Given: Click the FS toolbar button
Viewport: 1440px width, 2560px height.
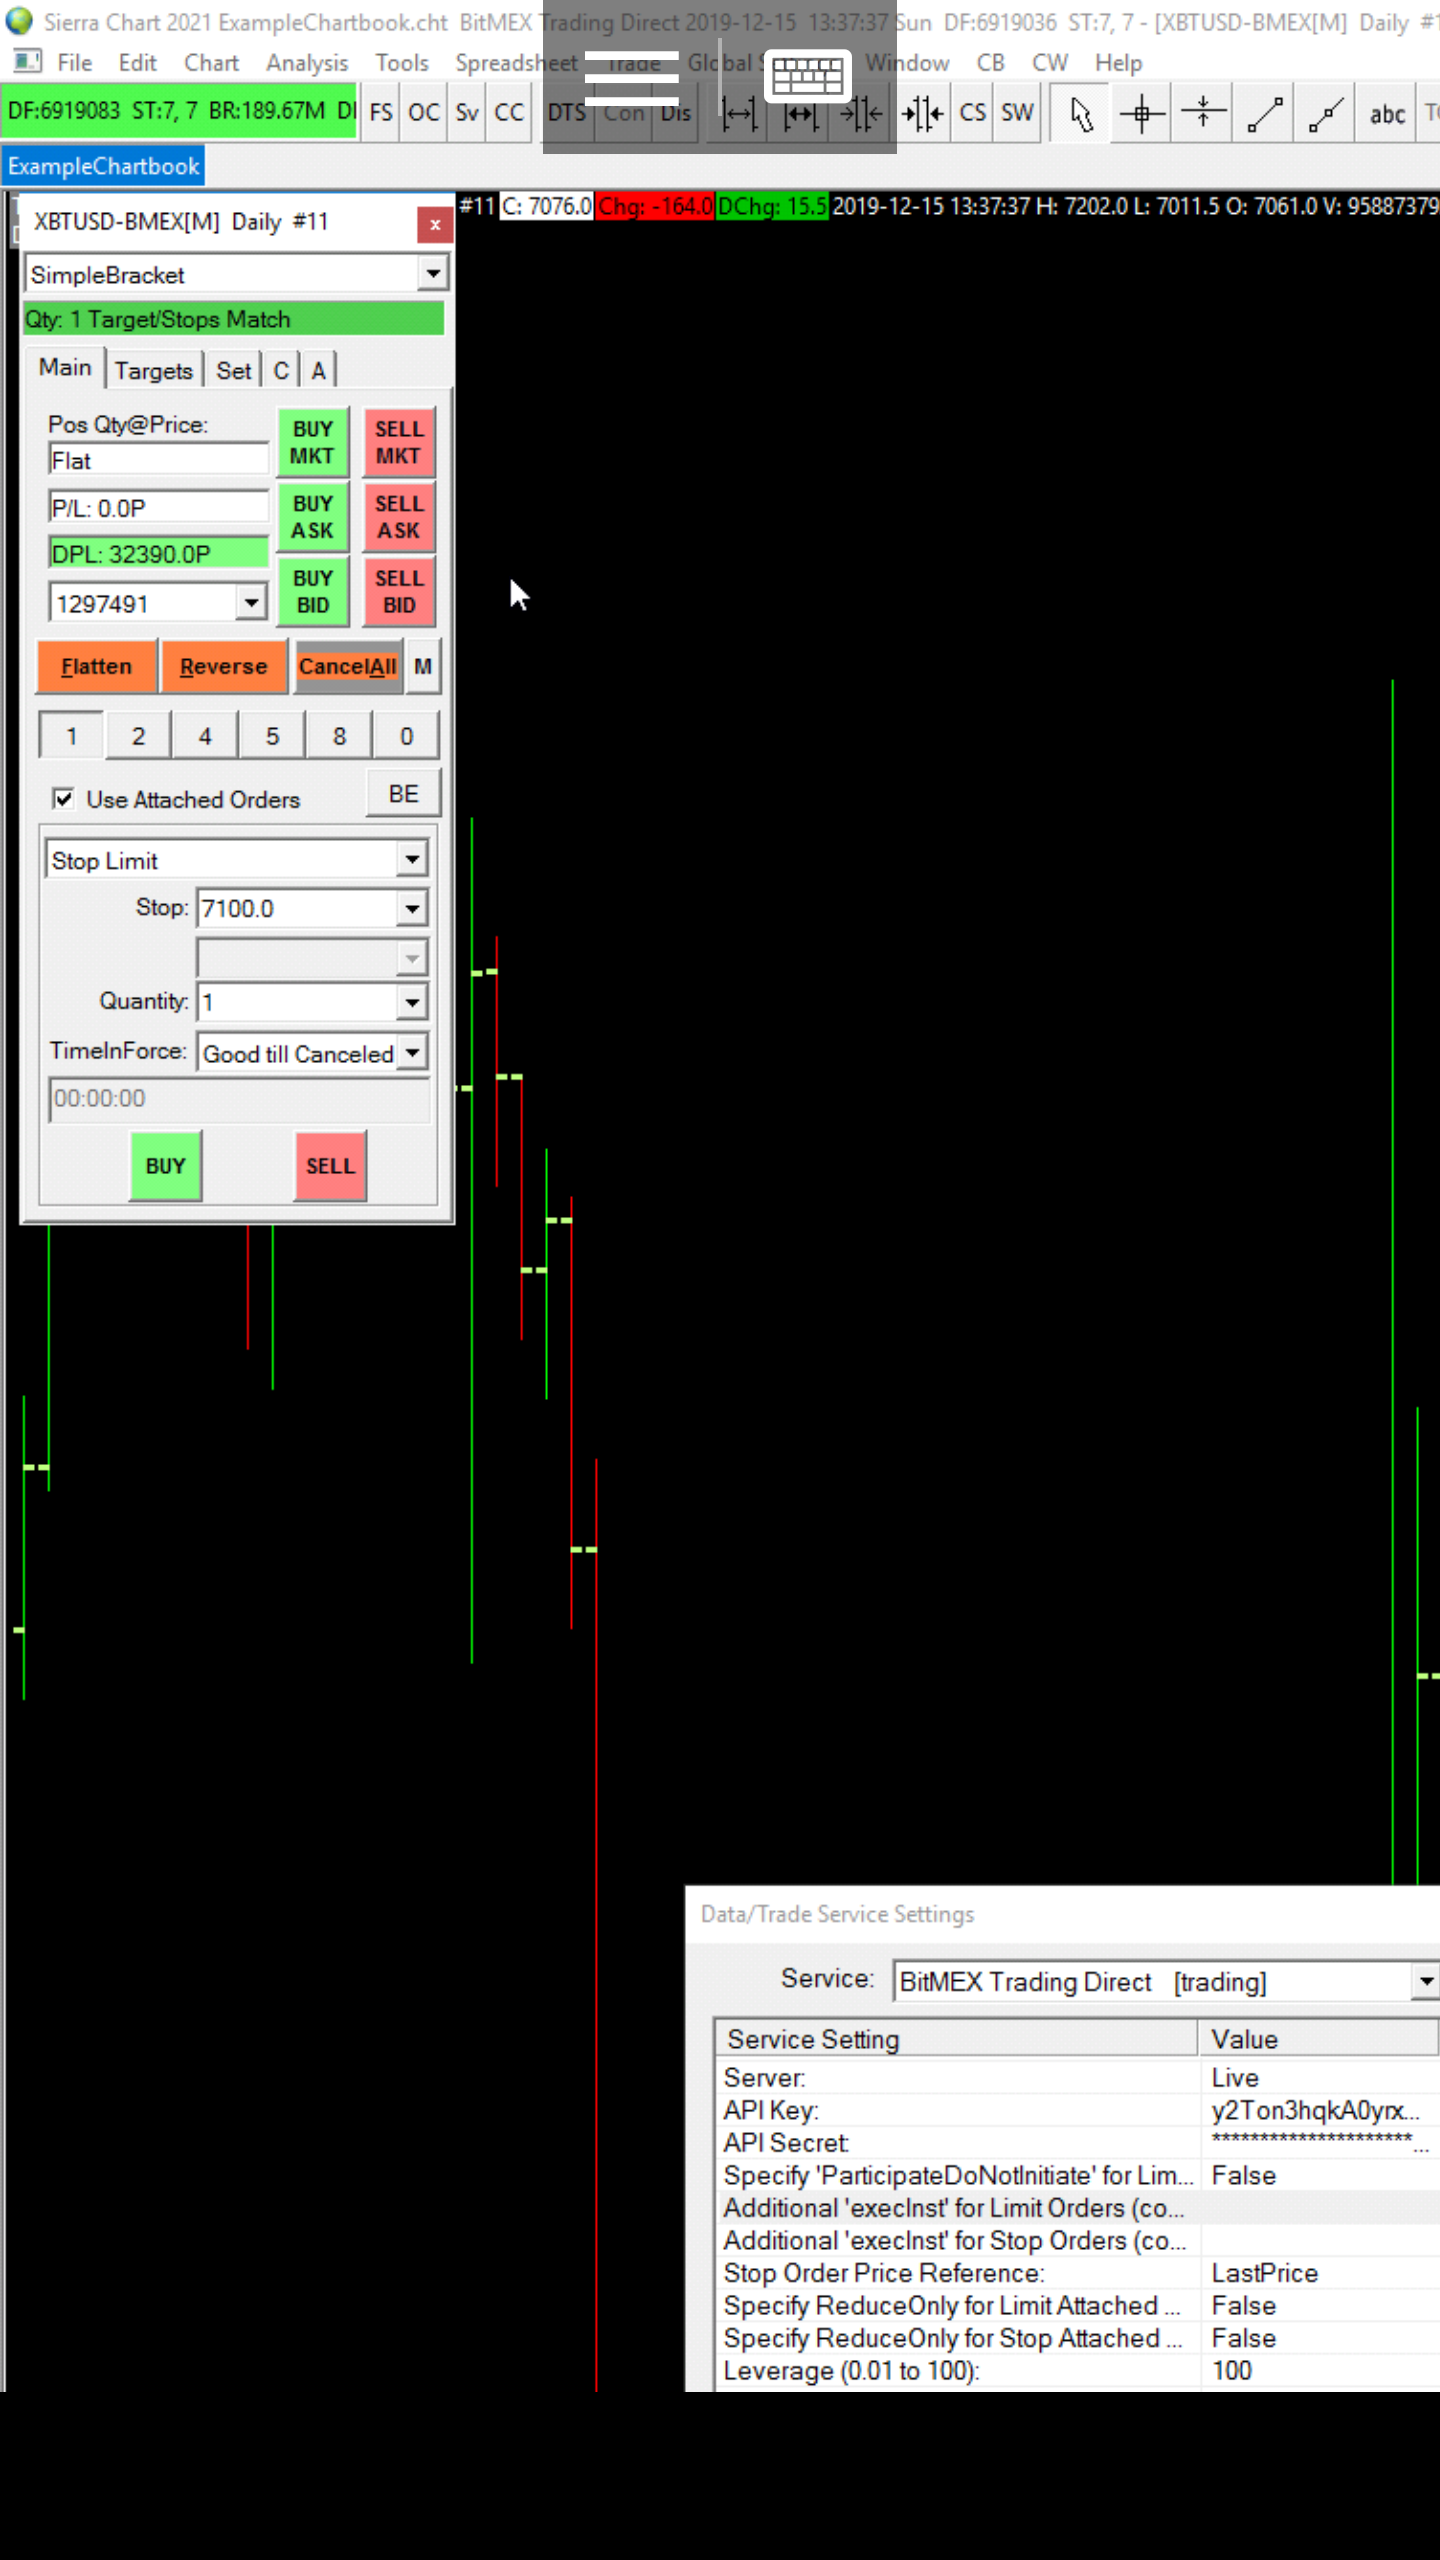Looking at the screenshot, I should click(381, 112).
